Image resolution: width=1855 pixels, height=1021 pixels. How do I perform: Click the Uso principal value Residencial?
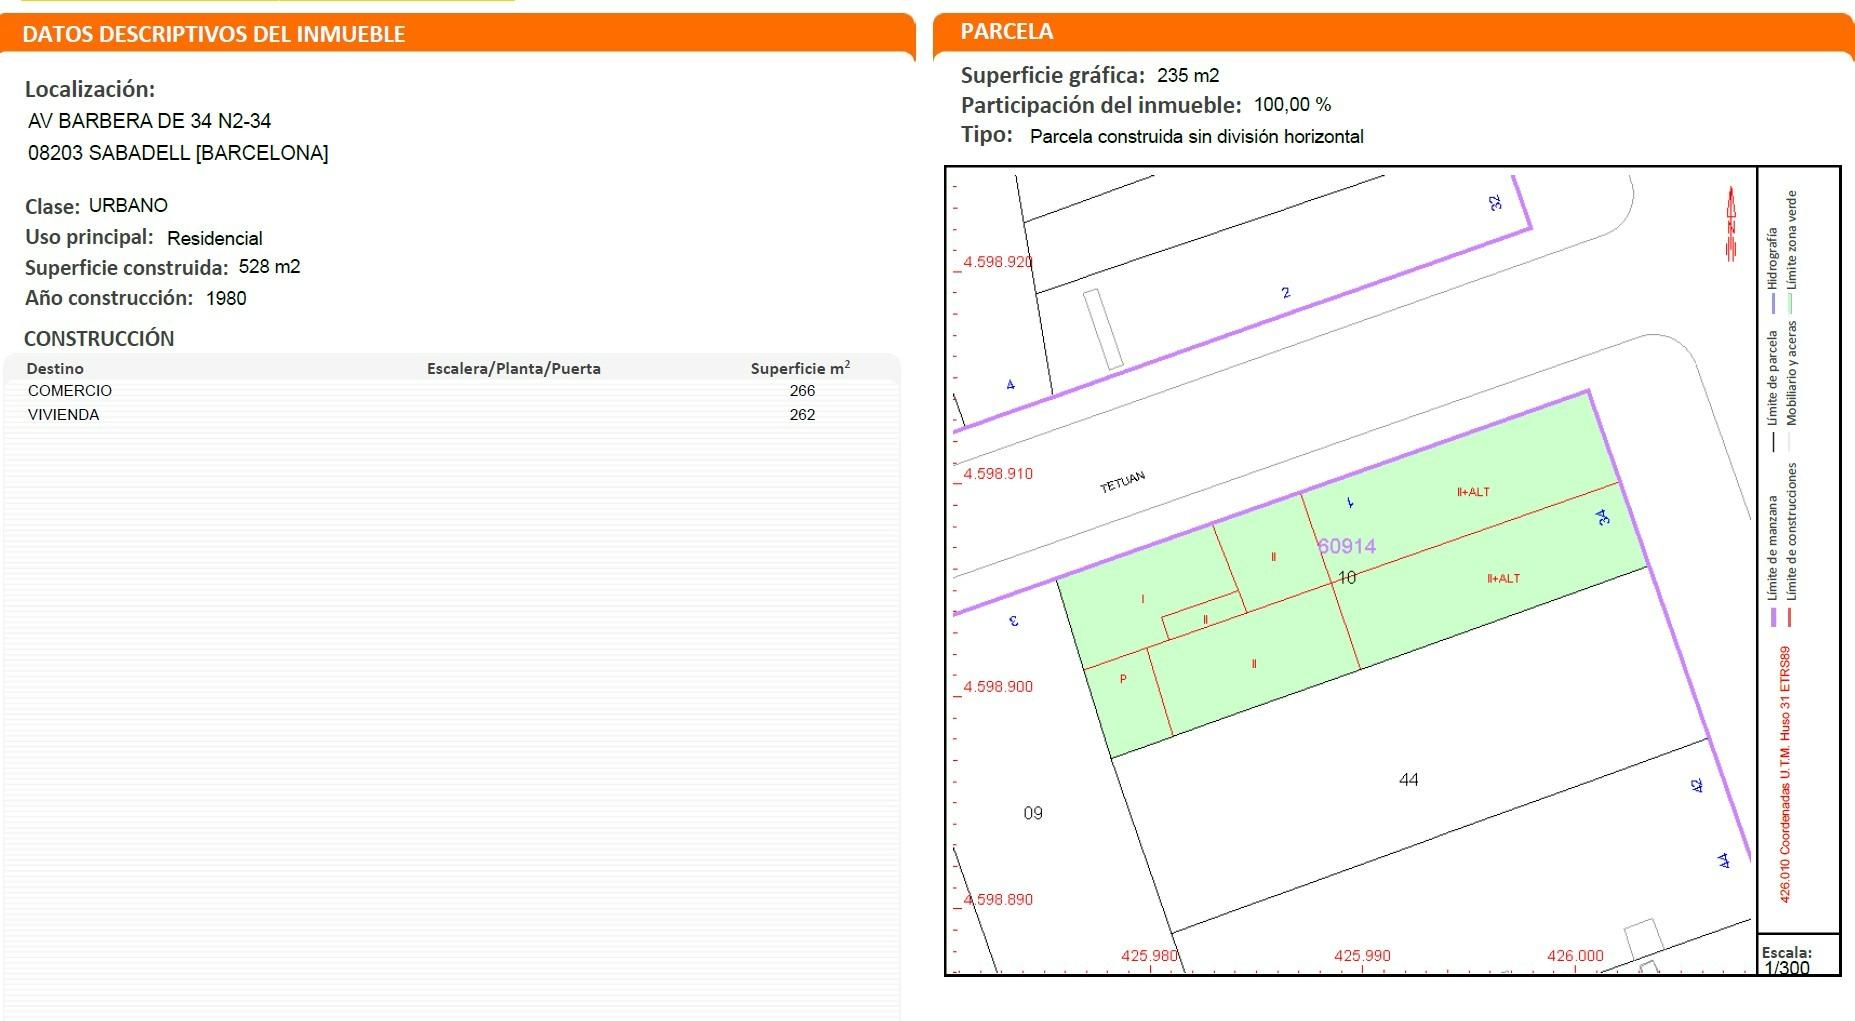tap(215, 238)
